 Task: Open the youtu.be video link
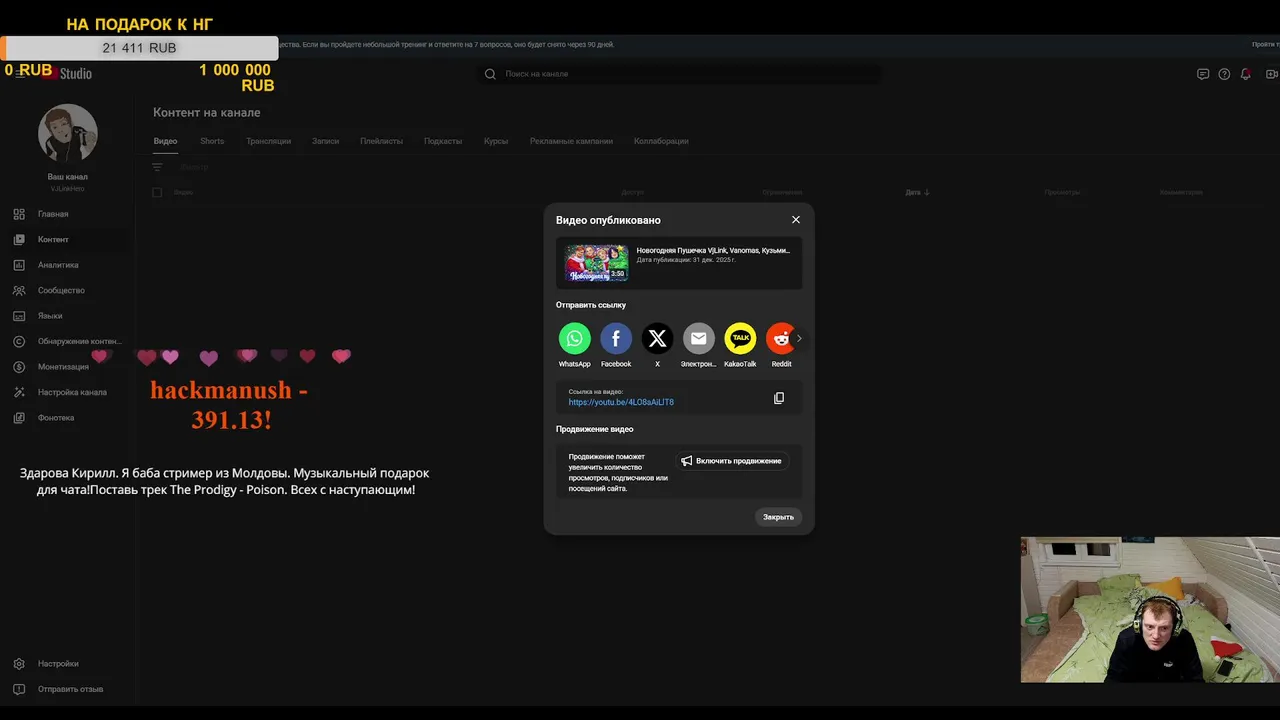coord(621,402)
